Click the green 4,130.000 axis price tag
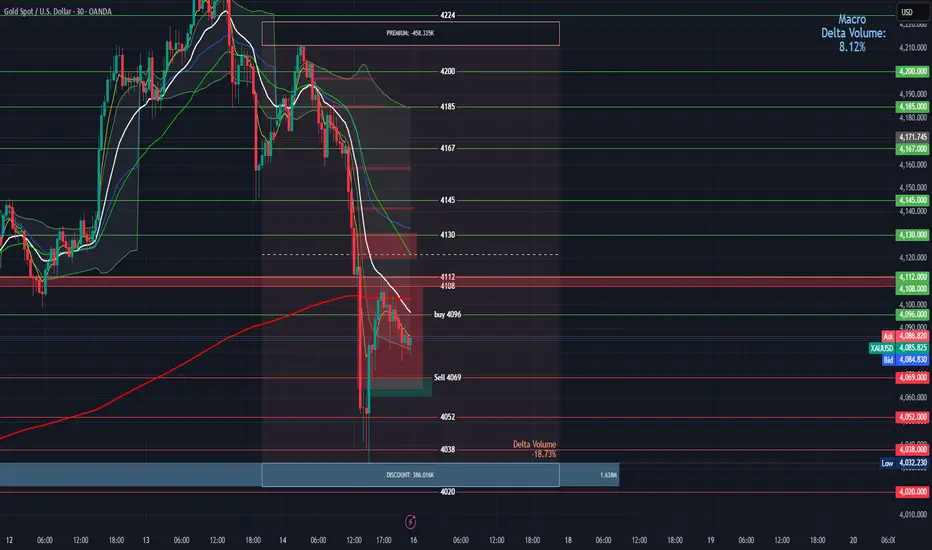Viewport: 932px width, 550px height. (x=912, y=235)
